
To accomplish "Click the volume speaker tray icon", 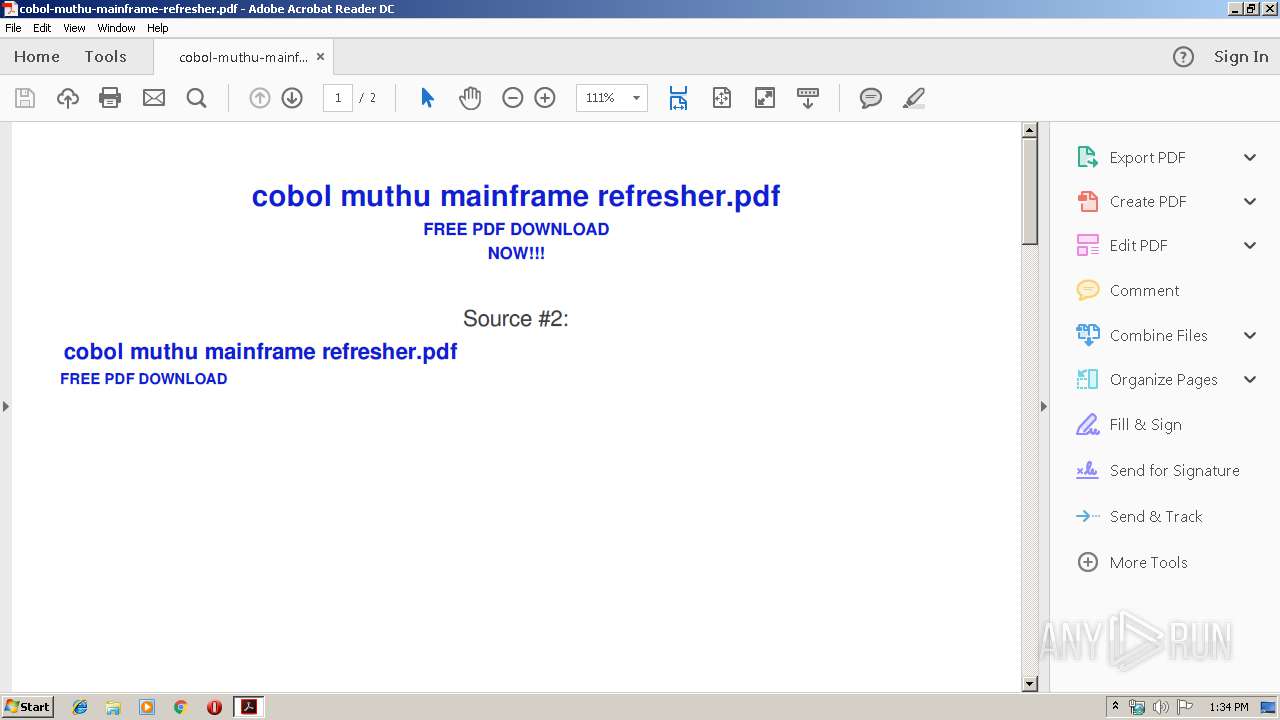I will [x=1161, y=707].
